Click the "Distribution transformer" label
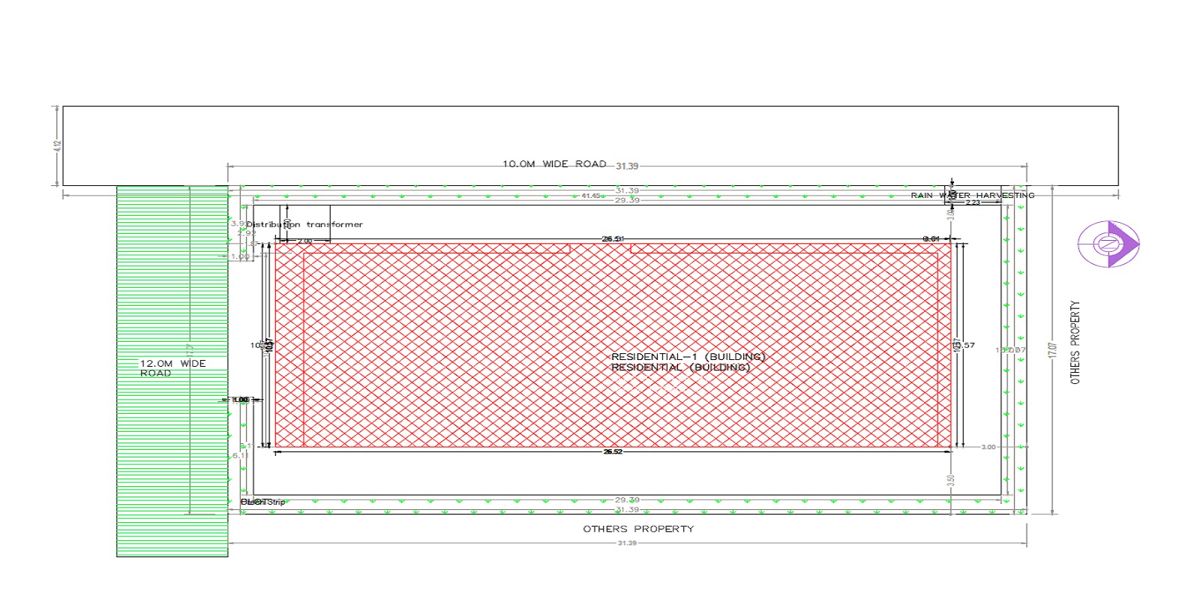 tap(305, 225)
